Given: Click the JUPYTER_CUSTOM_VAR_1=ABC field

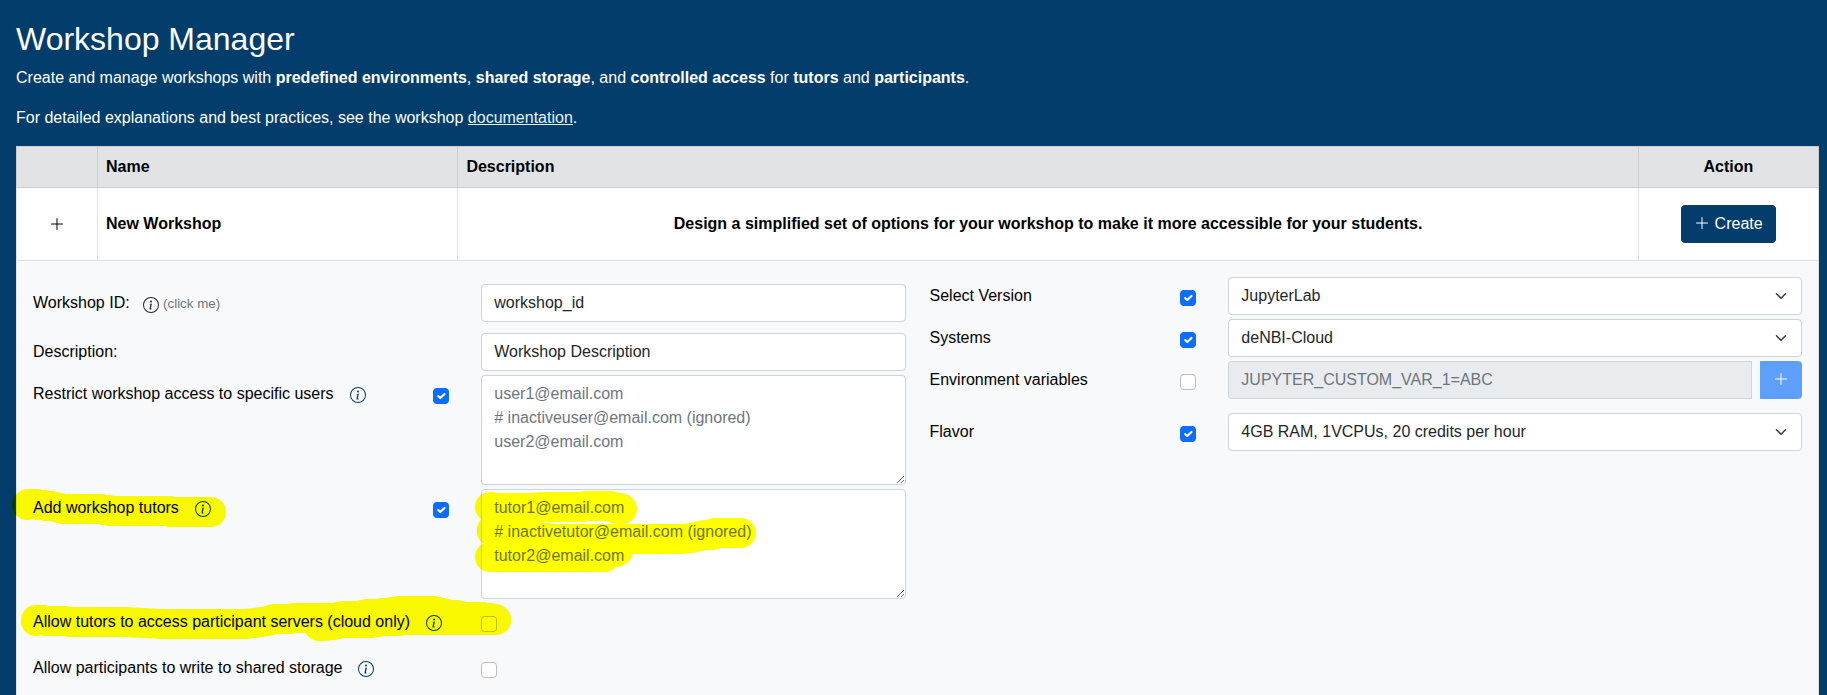Looking at the screenshot, I should click(x=1489, y=380).
